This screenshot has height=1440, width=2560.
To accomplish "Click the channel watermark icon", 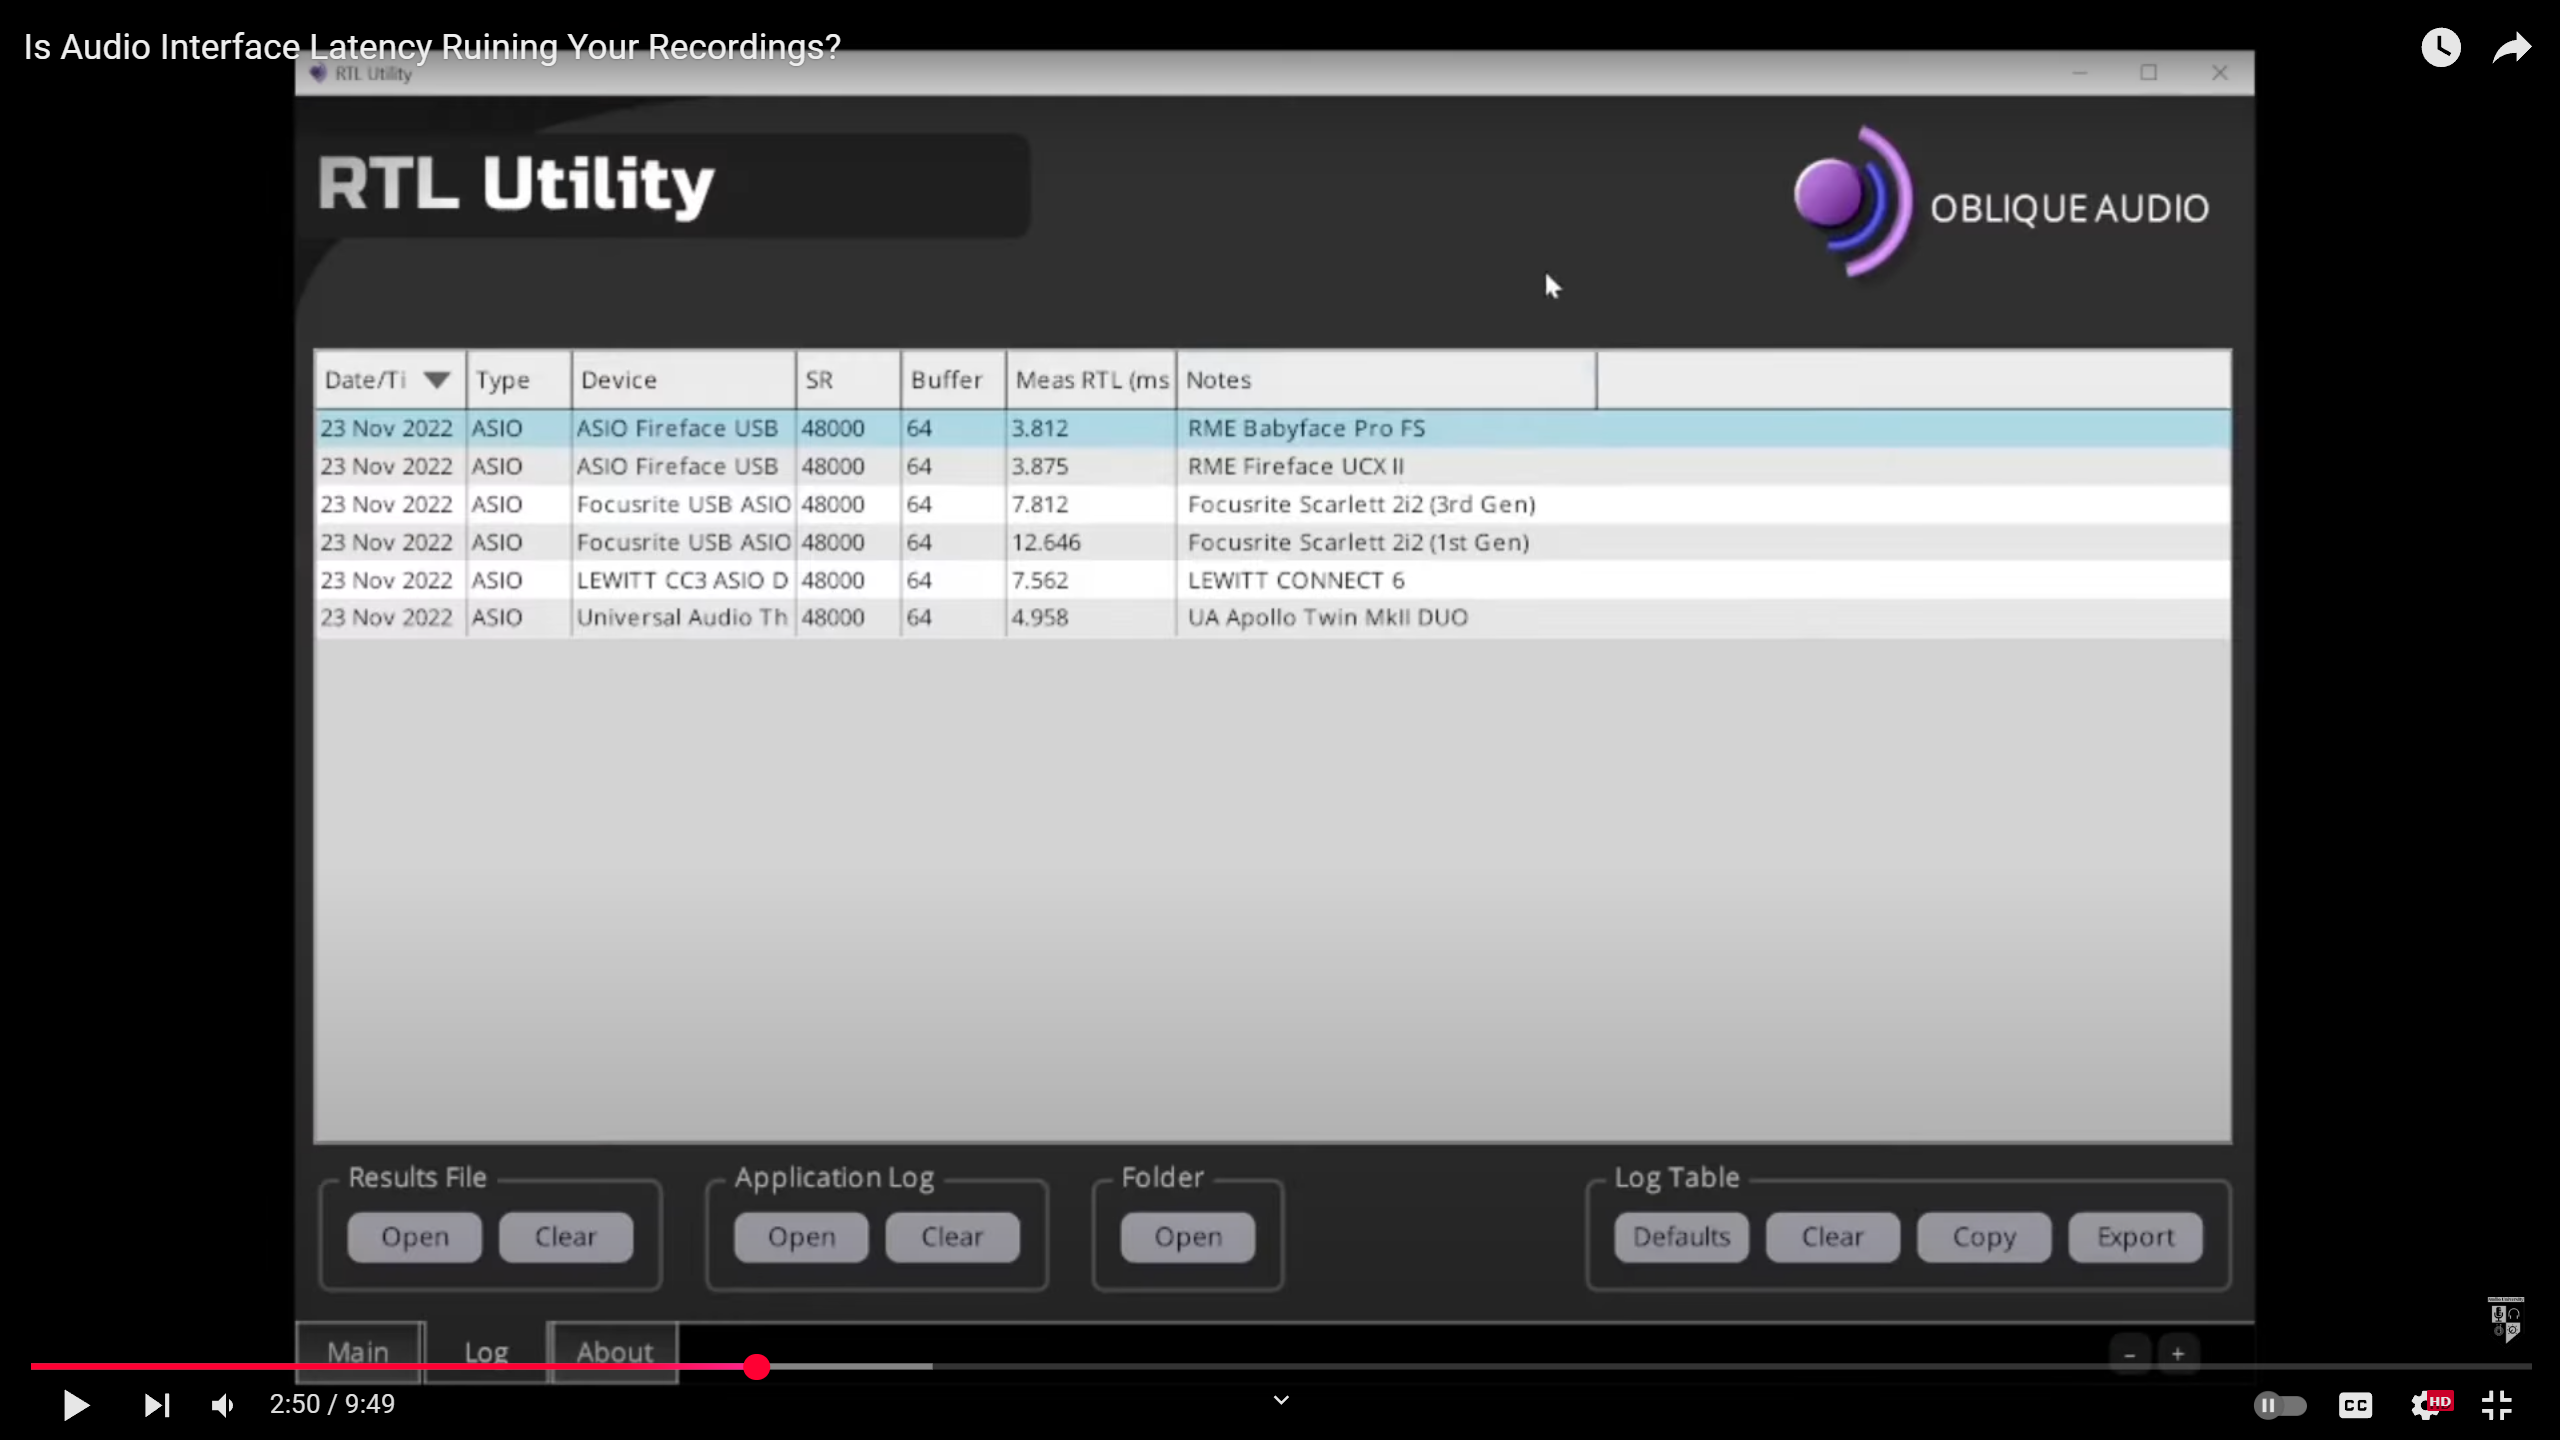I will click(x=2505, y=1319).
